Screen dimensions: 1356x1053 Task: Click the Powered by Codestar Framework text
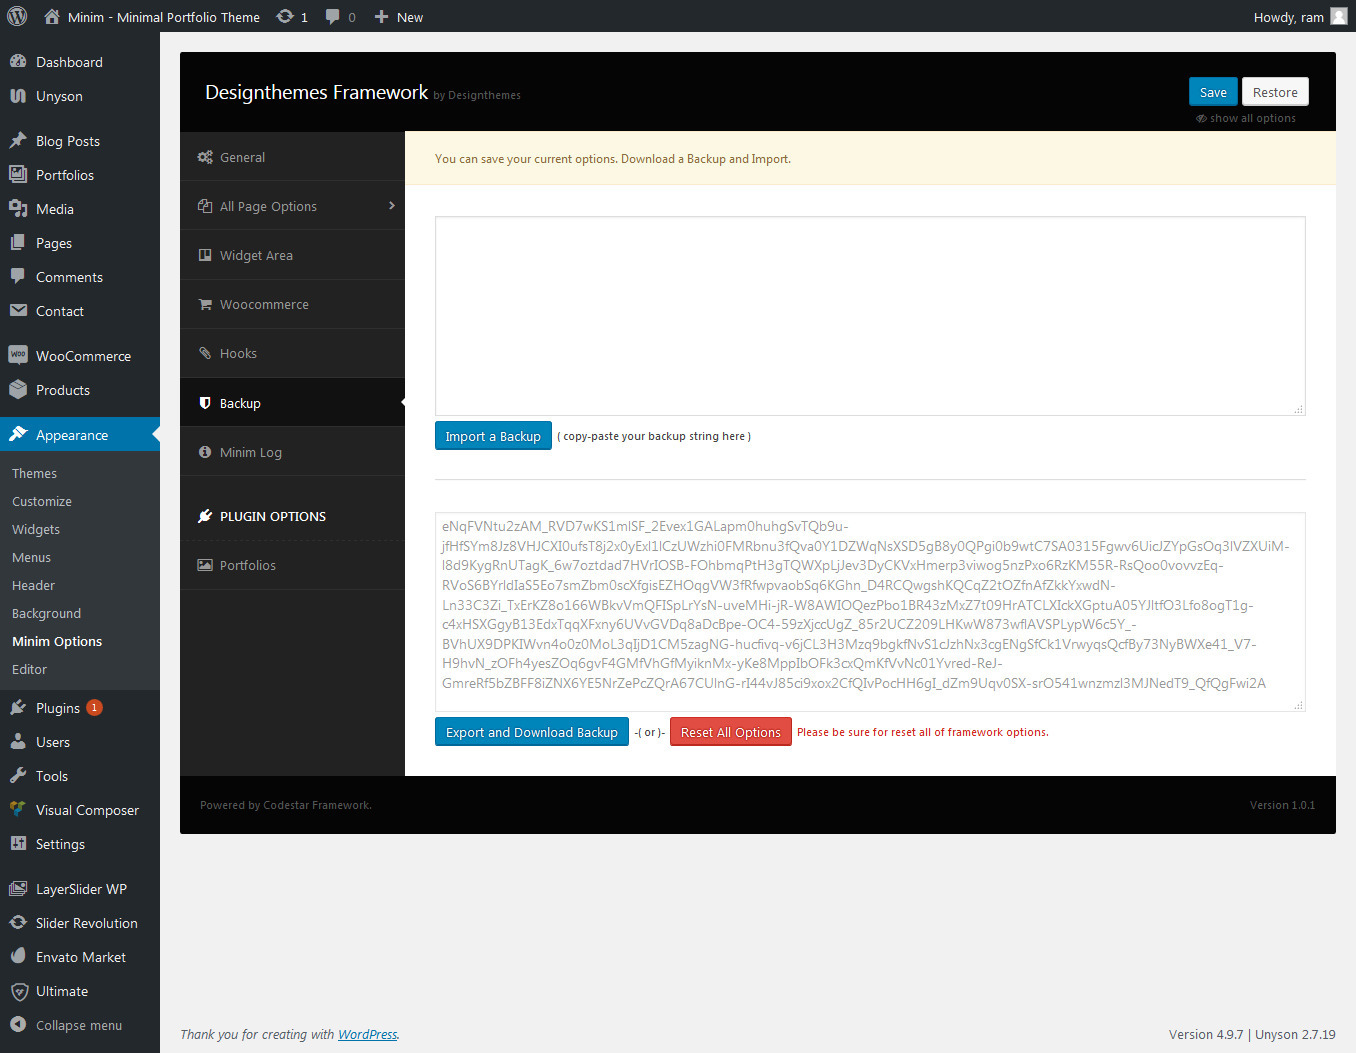[285, 805]
